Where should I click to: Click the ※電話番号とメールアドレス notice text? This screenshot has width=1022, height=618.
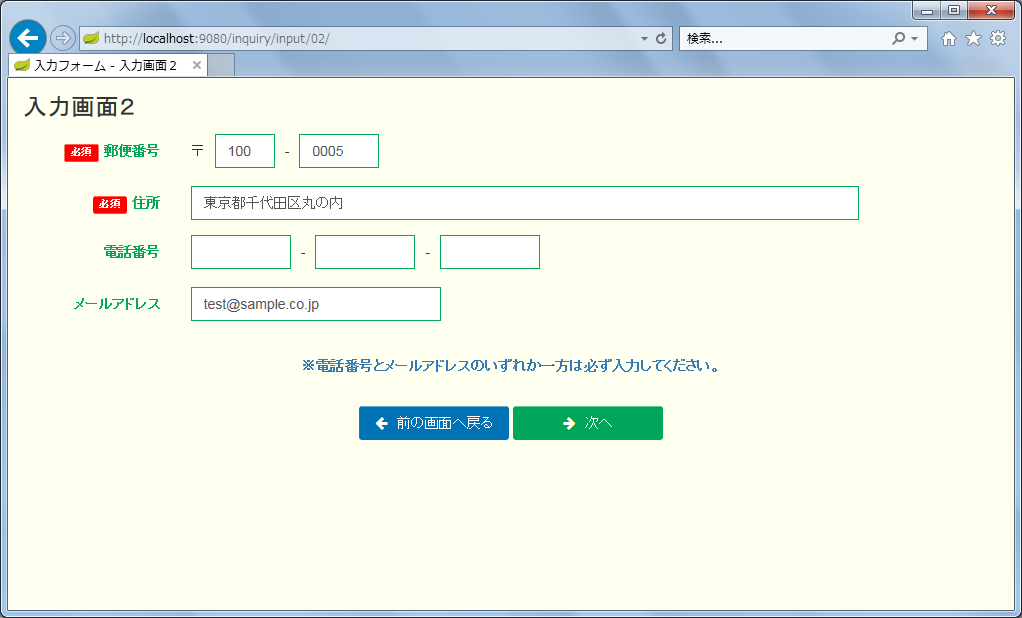coord(511,365)
